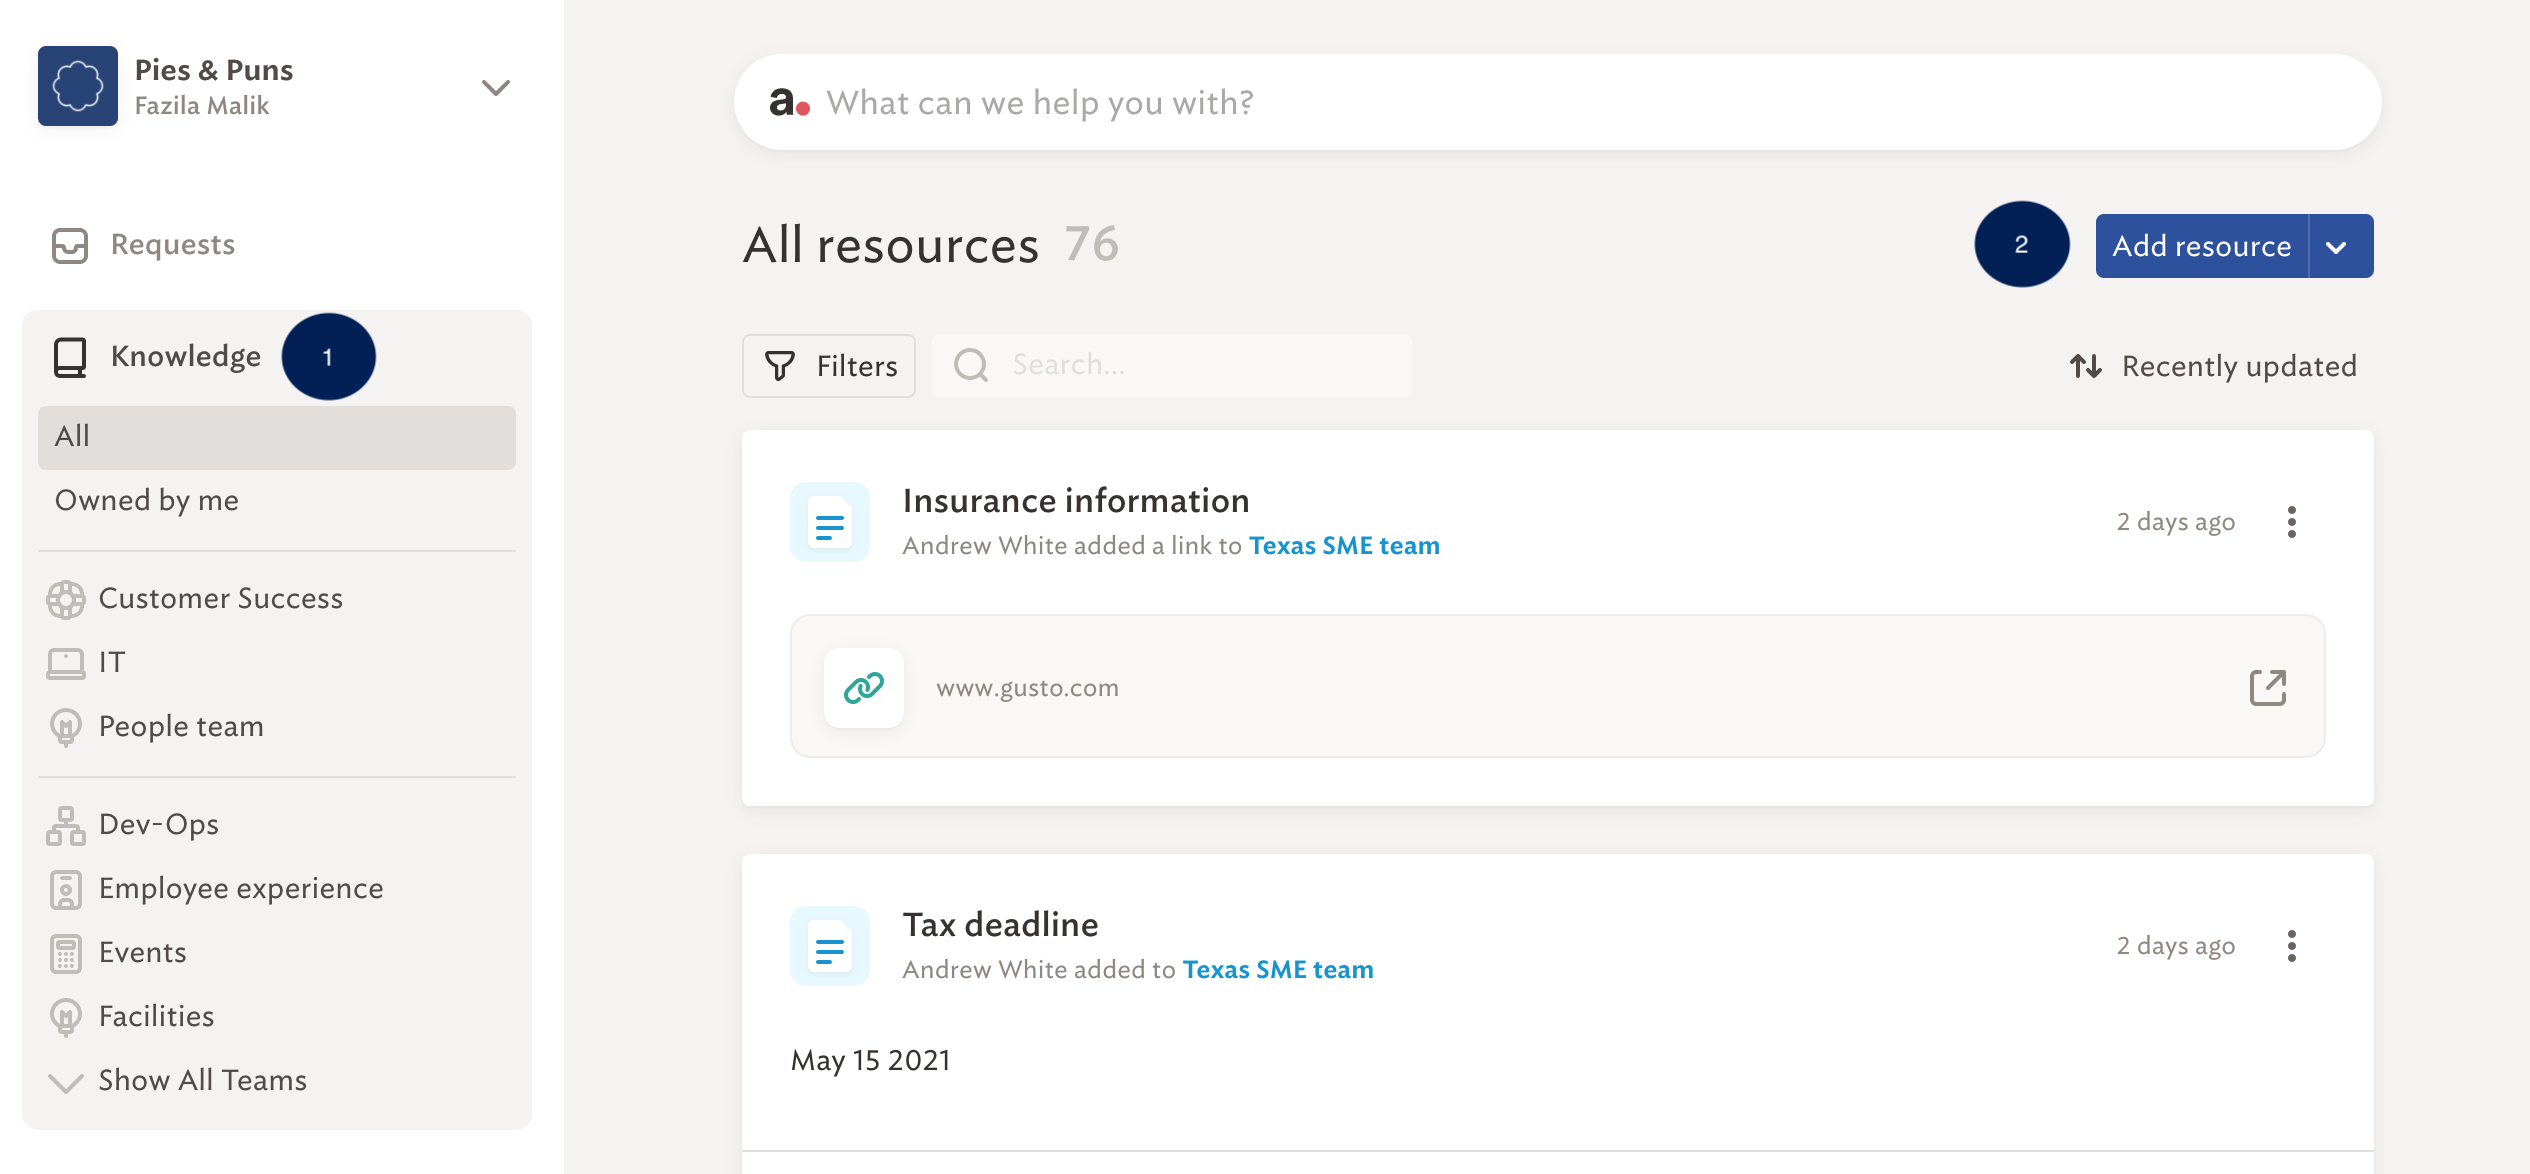This screenshot has width=2530, height=1174.
Task: Open Dev-Ops team
Action: [159, 824]
